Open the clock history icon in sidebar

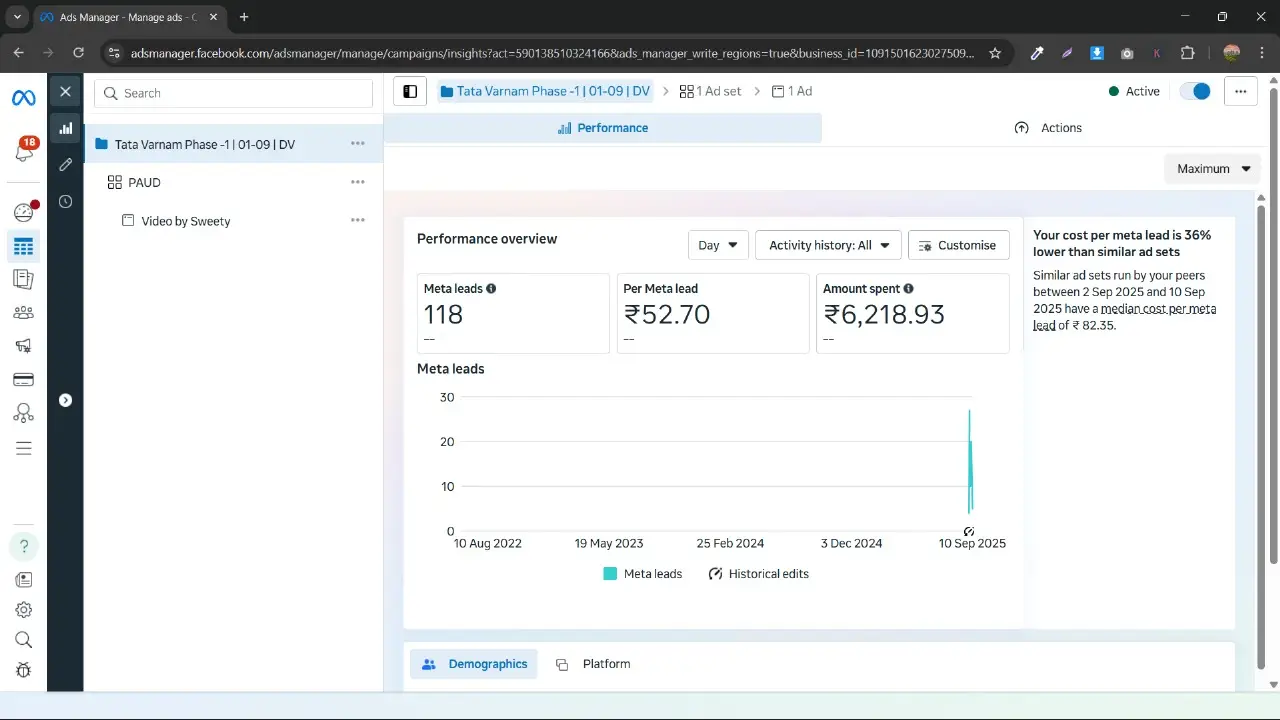pos(65,201)
